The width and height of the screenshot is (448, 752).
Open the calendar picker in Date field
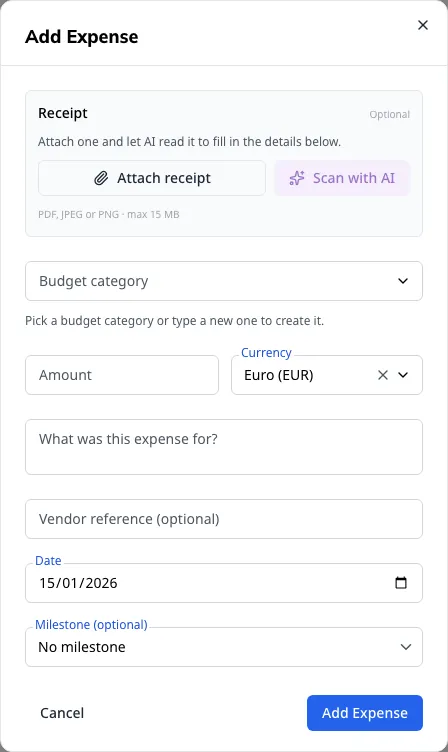click(x=401, y=583)
